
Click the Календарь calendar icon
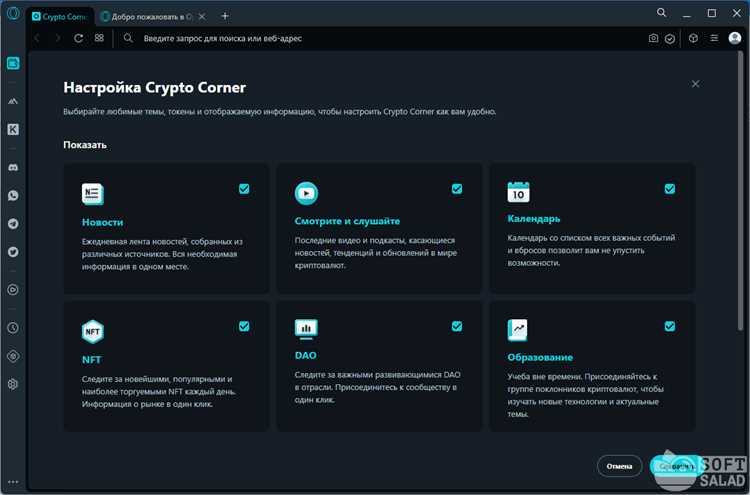(x=518, y=192)
